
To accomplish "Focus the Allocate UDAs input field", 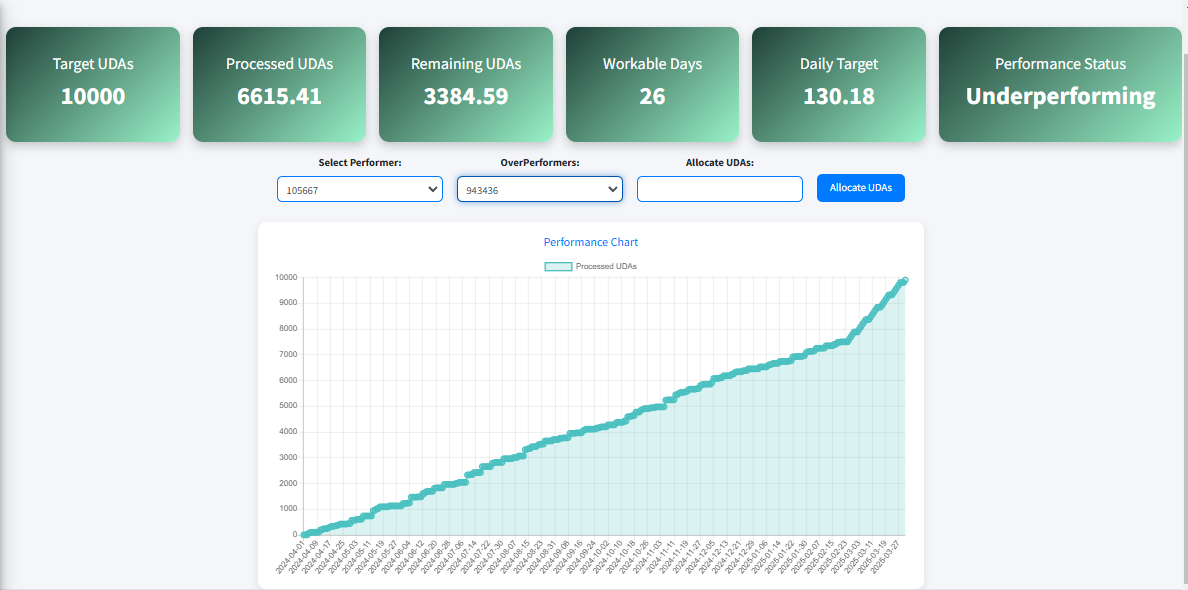I will pyautogui.click(x=719, y=189).
